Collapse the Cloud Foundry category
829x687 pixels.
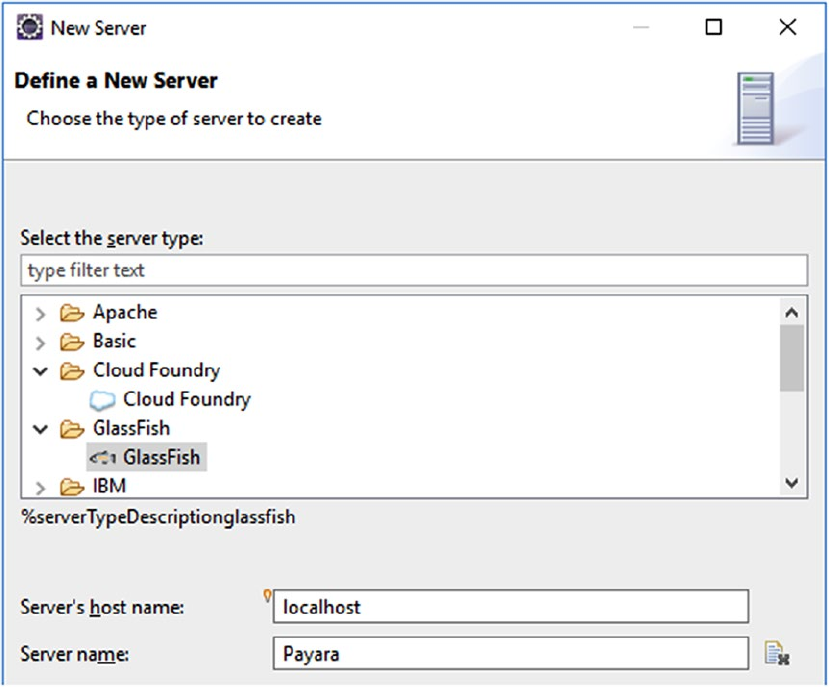[40, 371]
